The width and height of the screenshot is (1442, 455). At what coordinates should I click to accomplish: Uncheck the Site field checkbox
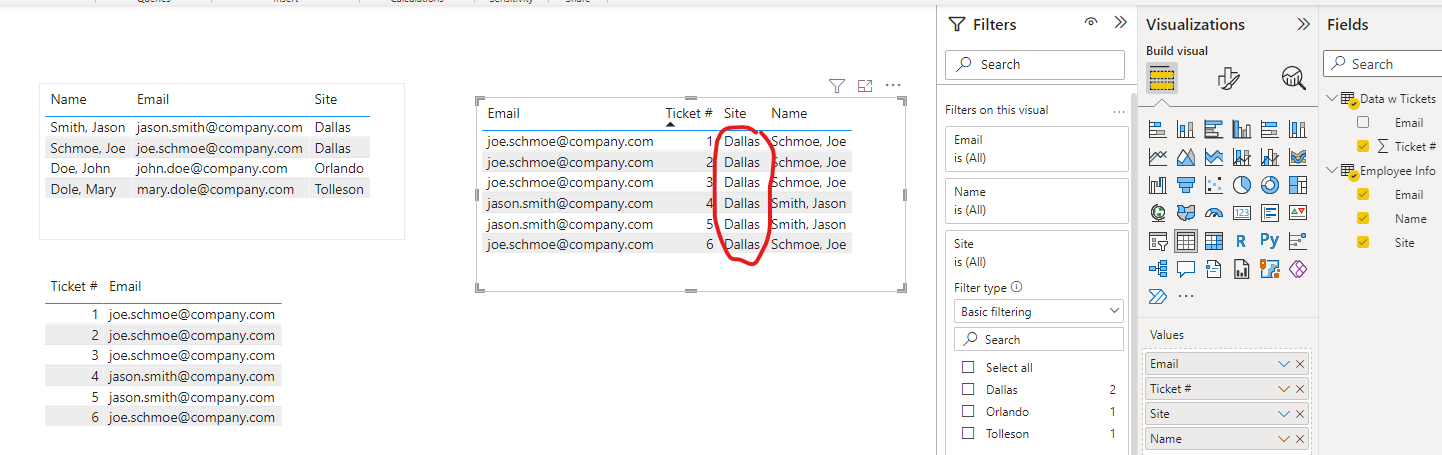1363,242
